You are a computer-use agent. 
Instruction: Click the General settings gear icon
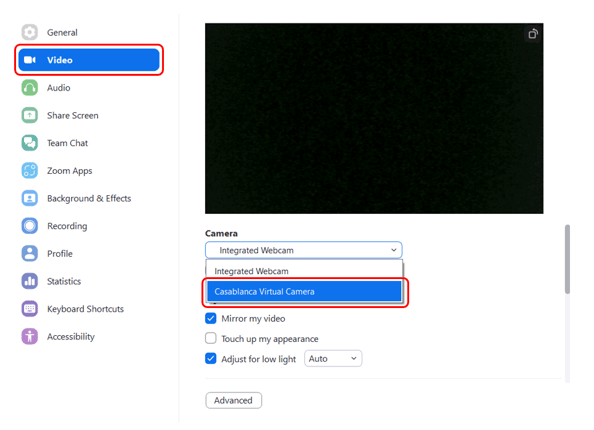[x=30, y=32]
